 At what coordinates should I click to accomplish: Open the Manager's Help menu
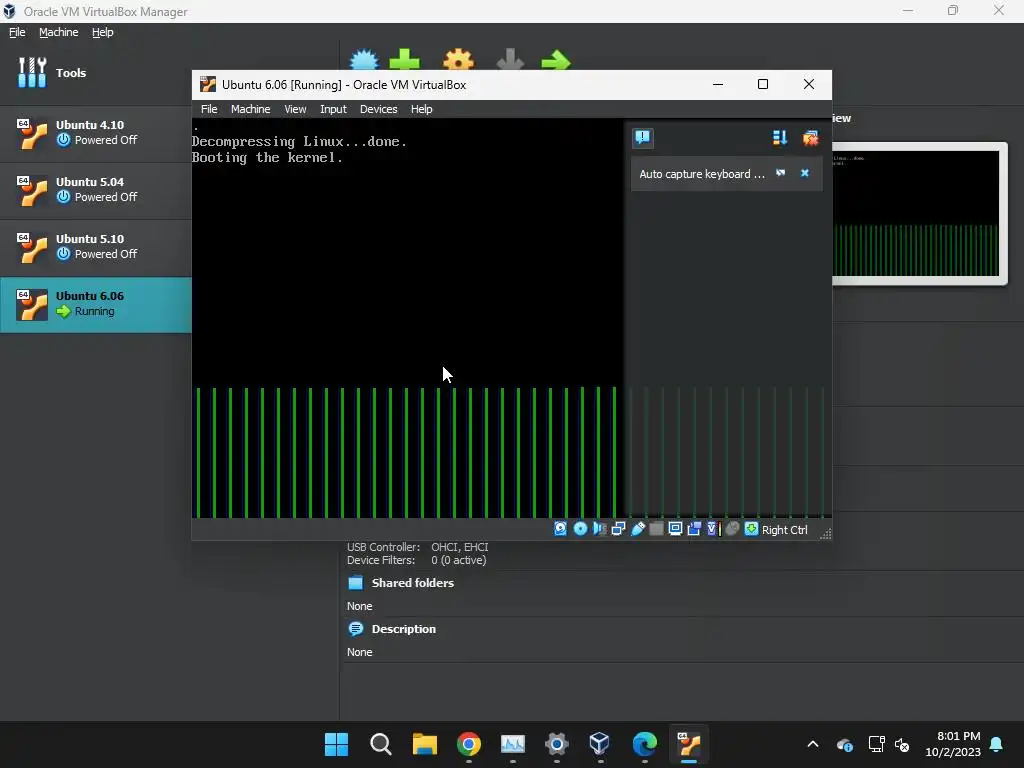pos(102,32)
